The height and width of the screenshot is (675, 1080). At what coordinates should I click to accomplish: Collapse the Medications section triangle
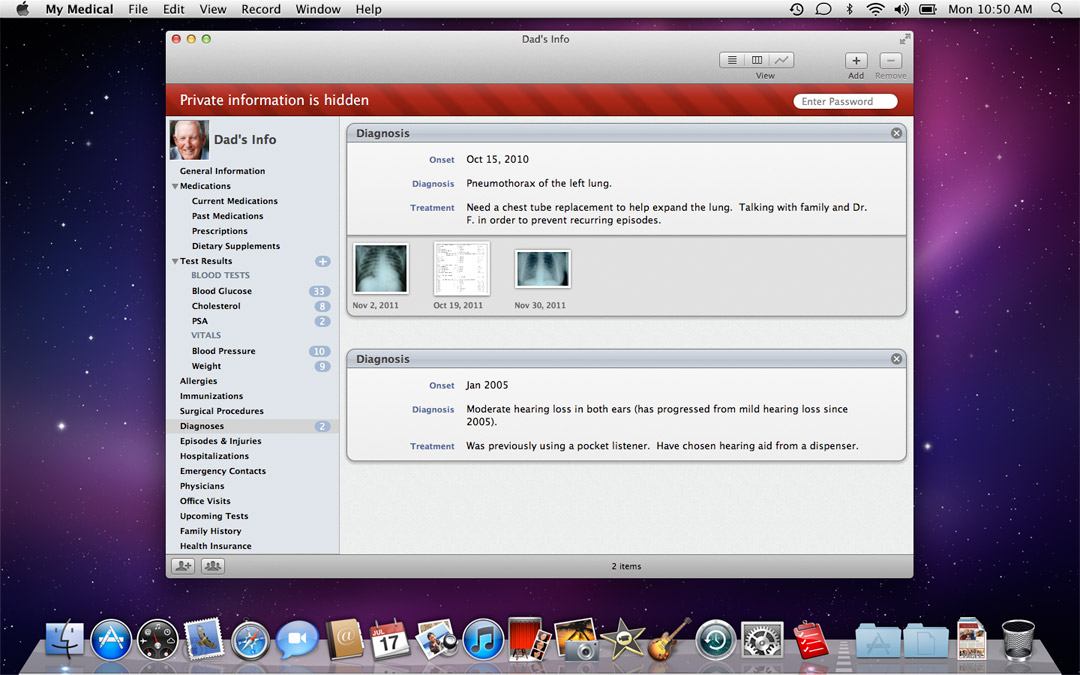click(x=175, y=186)
